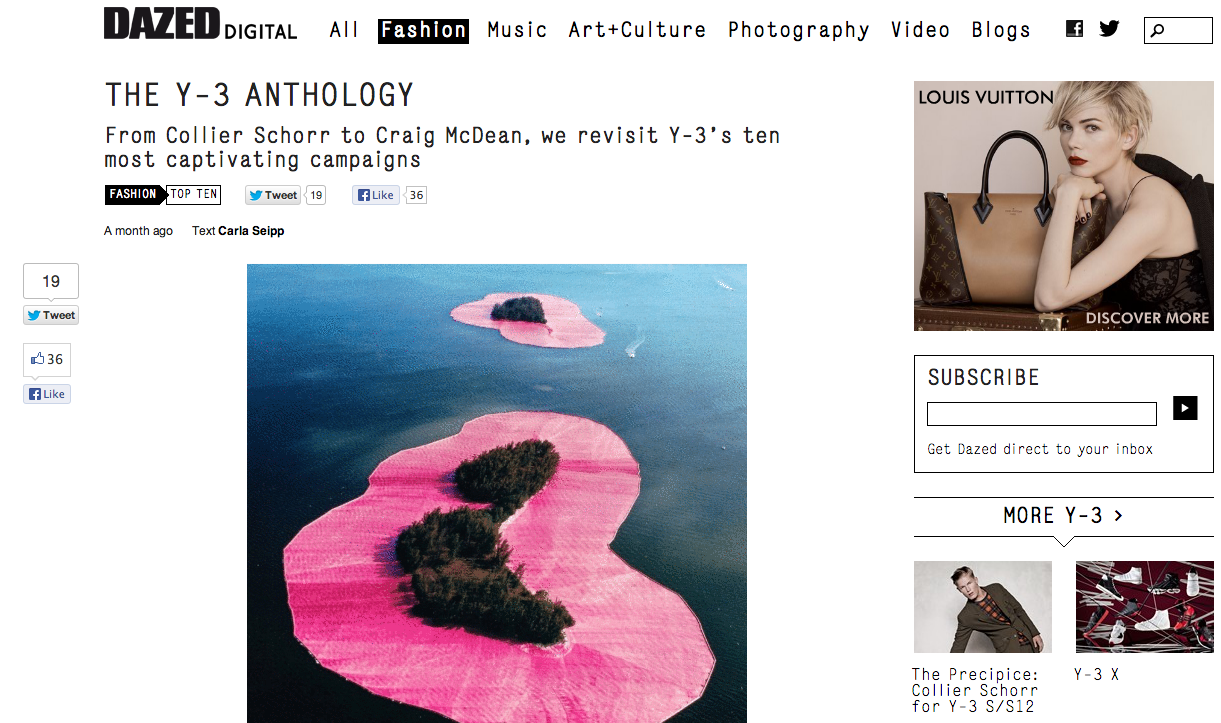The width and height of the screenshot is (1221, 723).
Task: Open the Video section
Action: (x=920, y=30)
